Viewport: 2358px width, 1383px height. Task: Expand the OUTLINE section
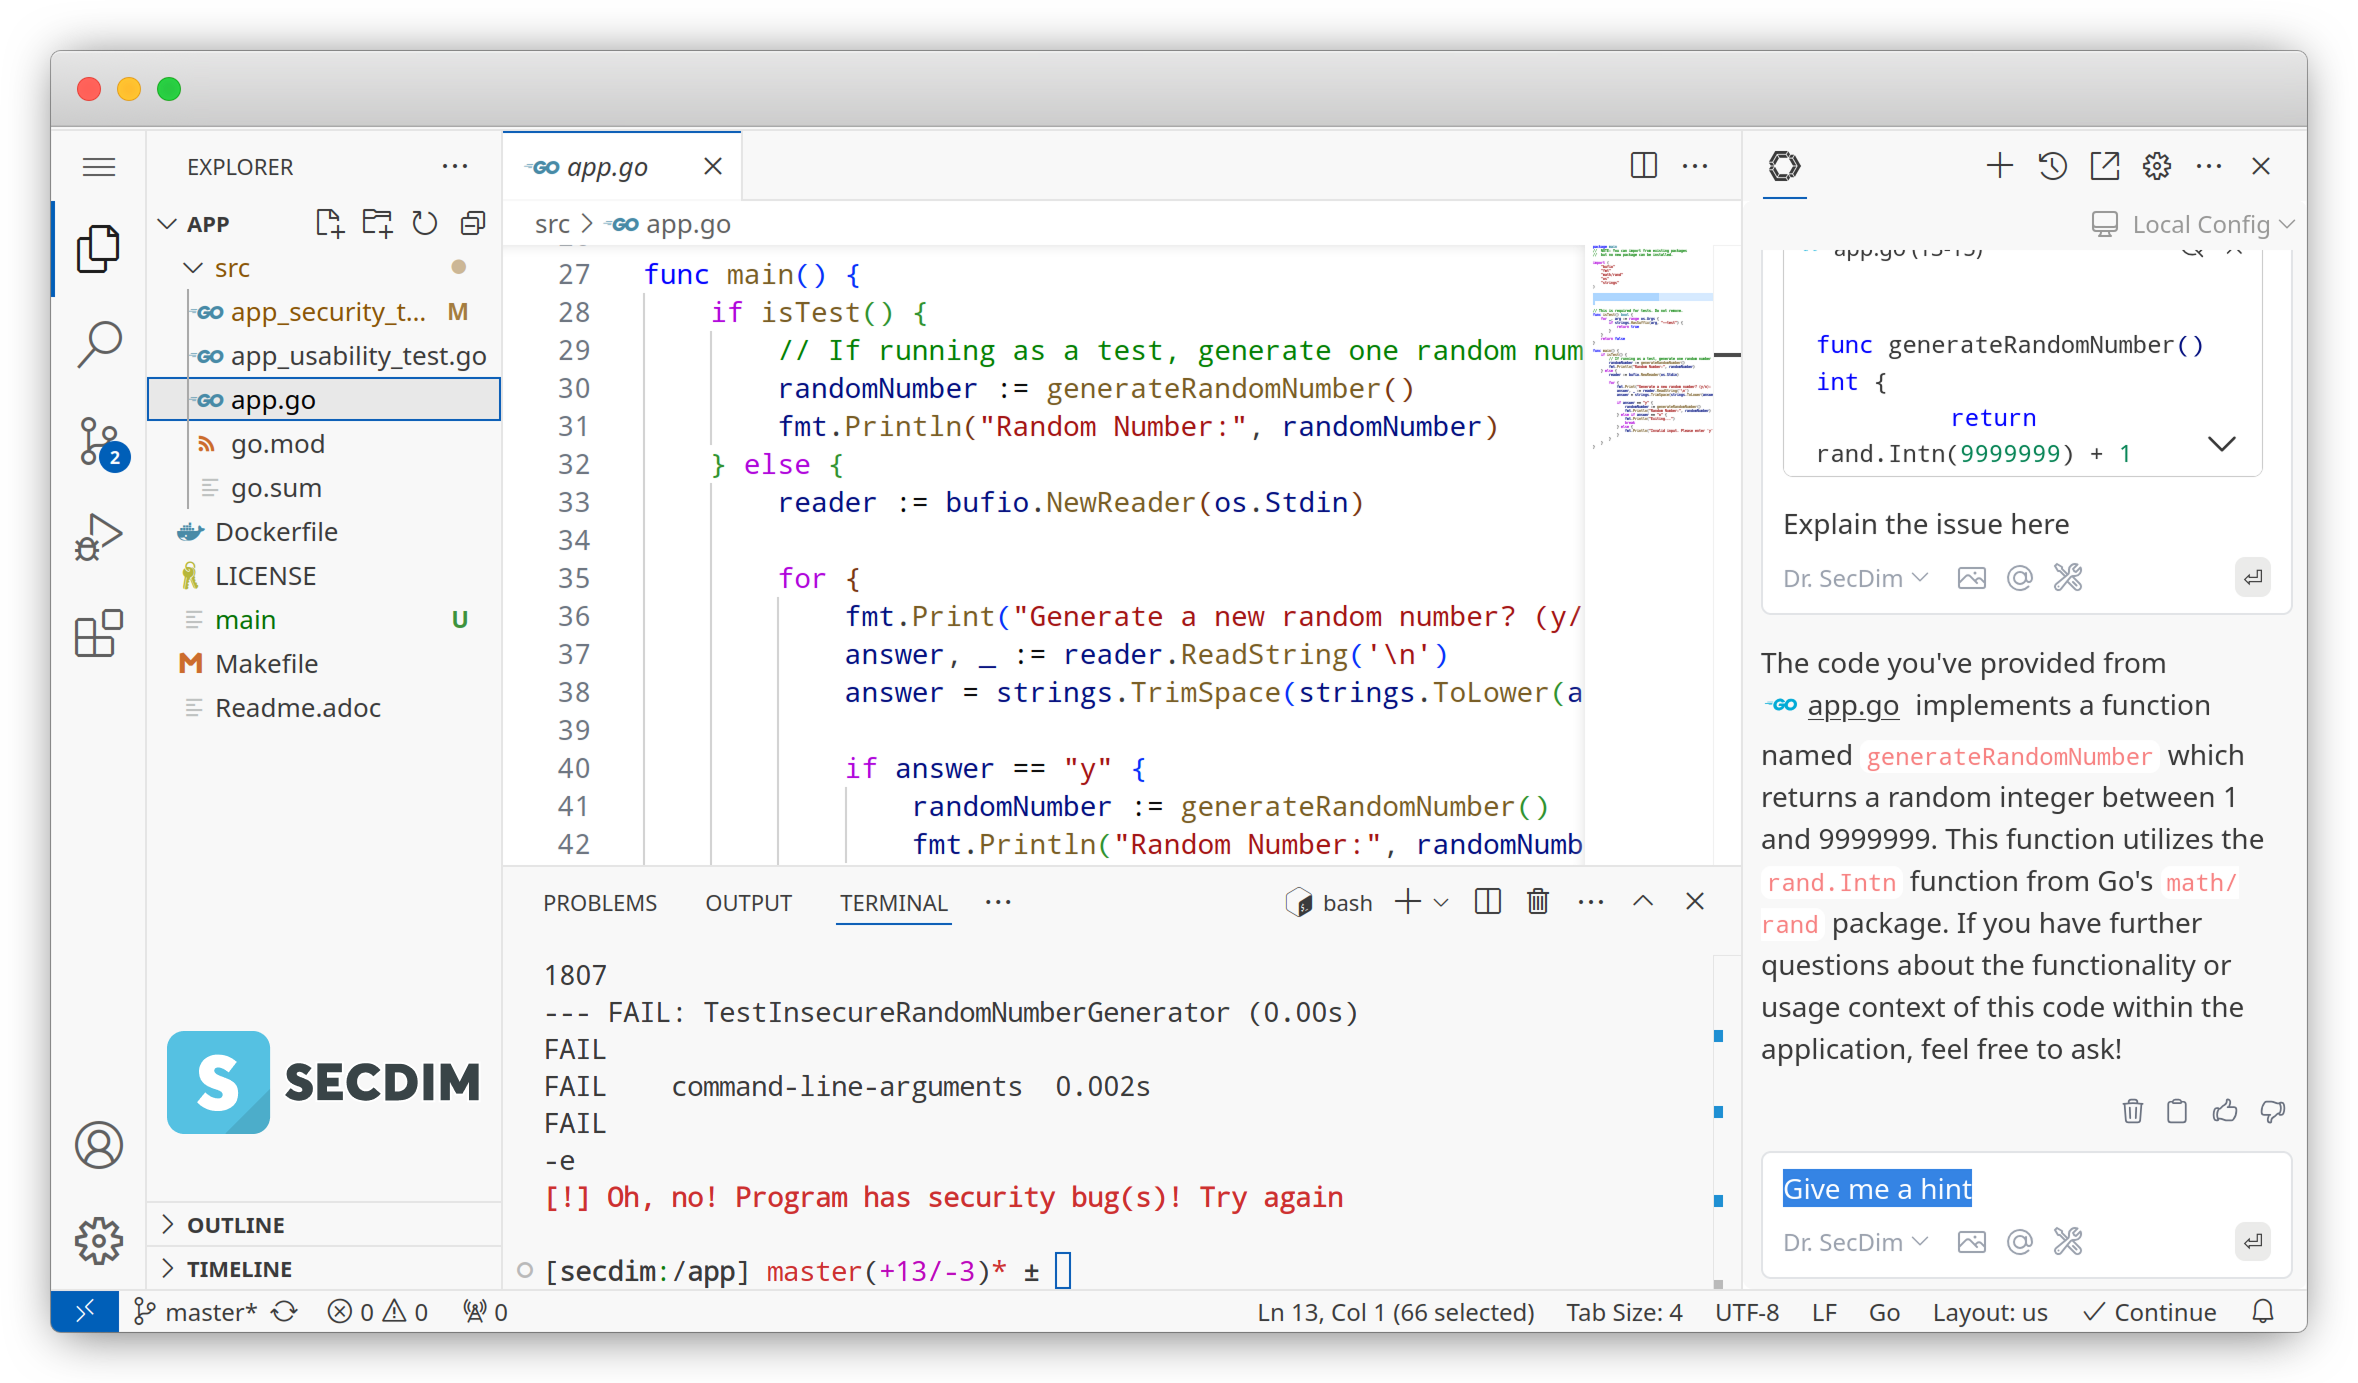pos(236,1225)
